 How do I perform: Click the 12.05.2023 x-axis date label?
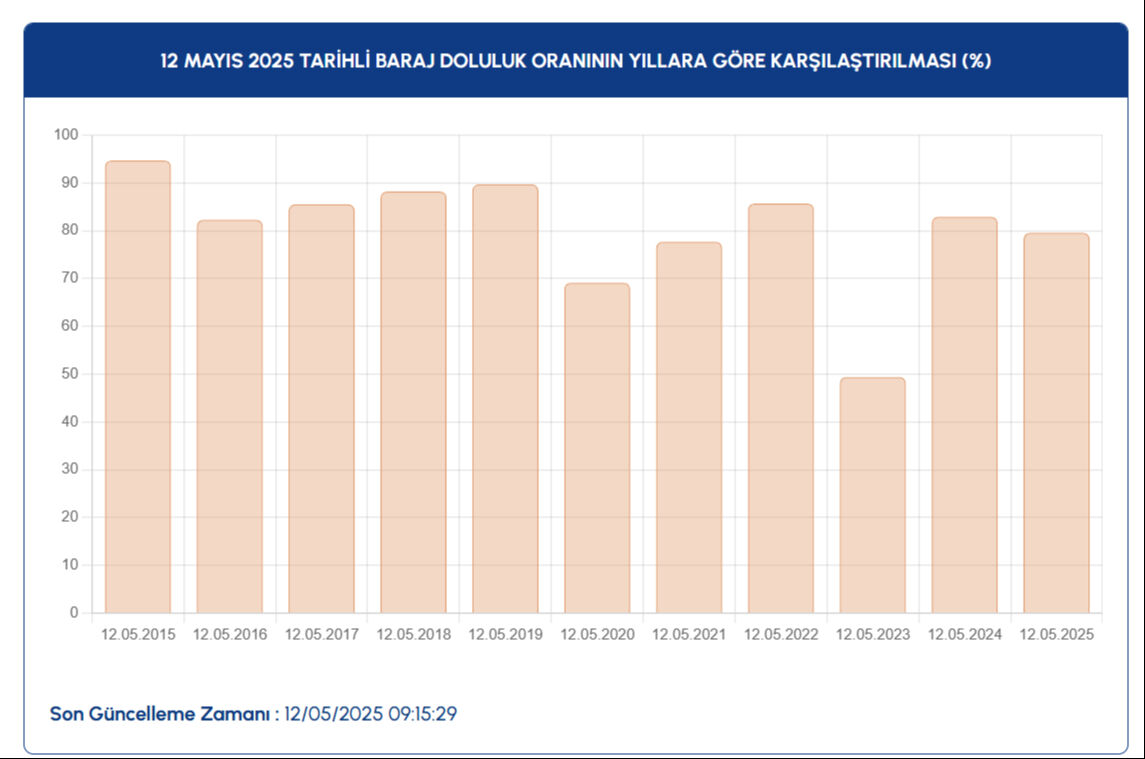point(873,634)
